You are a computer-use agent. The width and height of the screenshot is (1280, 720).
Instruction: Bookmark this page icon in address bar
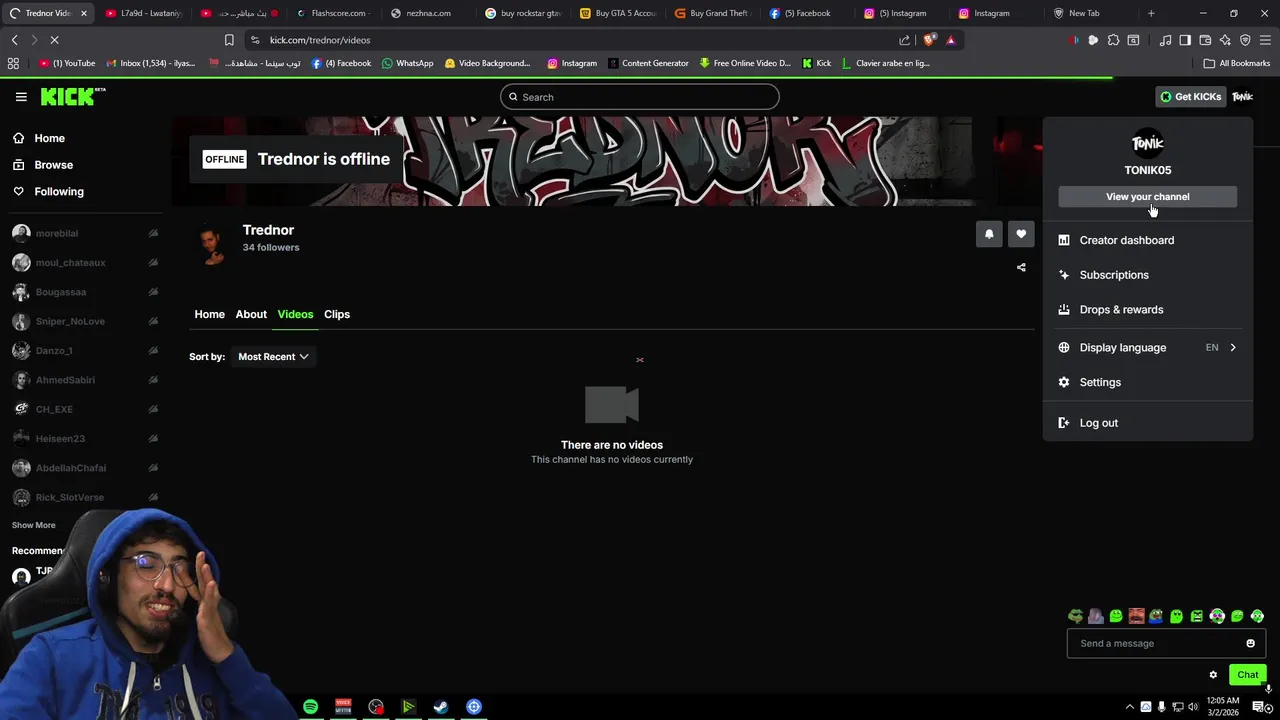pyautogui.click(x=229, y=40)
